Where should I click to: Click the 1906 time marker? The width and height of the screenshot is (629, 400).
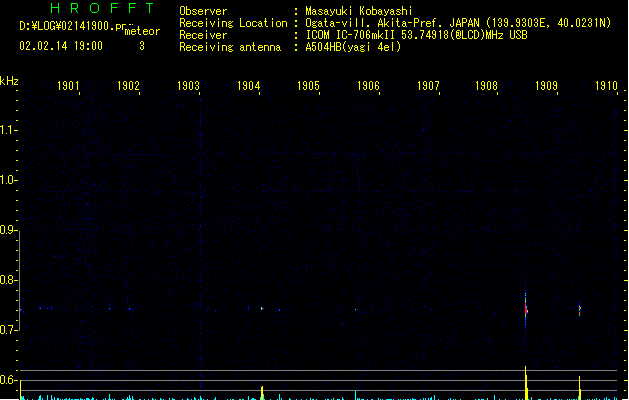pos(368,86)
